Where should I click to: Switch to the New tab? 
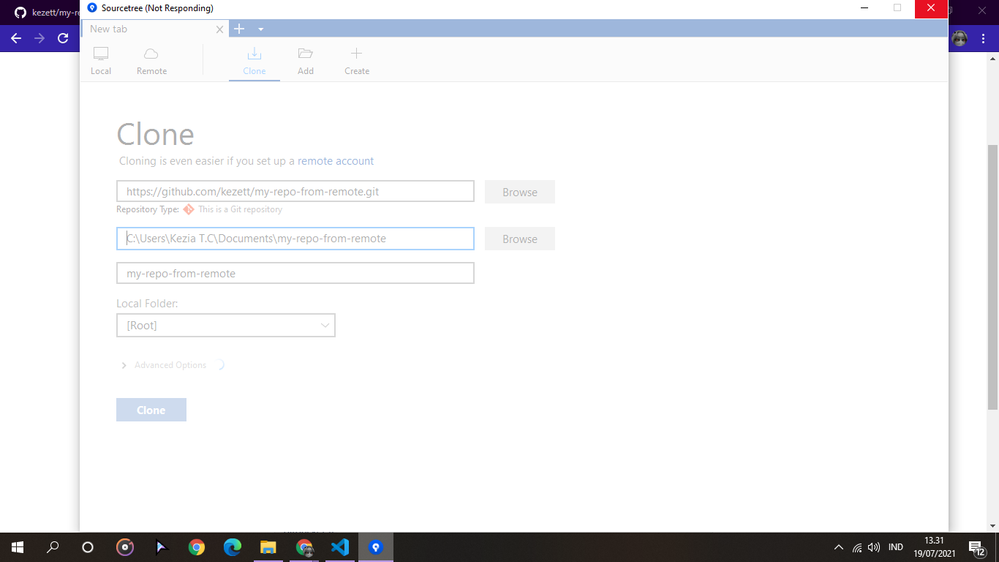[x=148, y=29]
